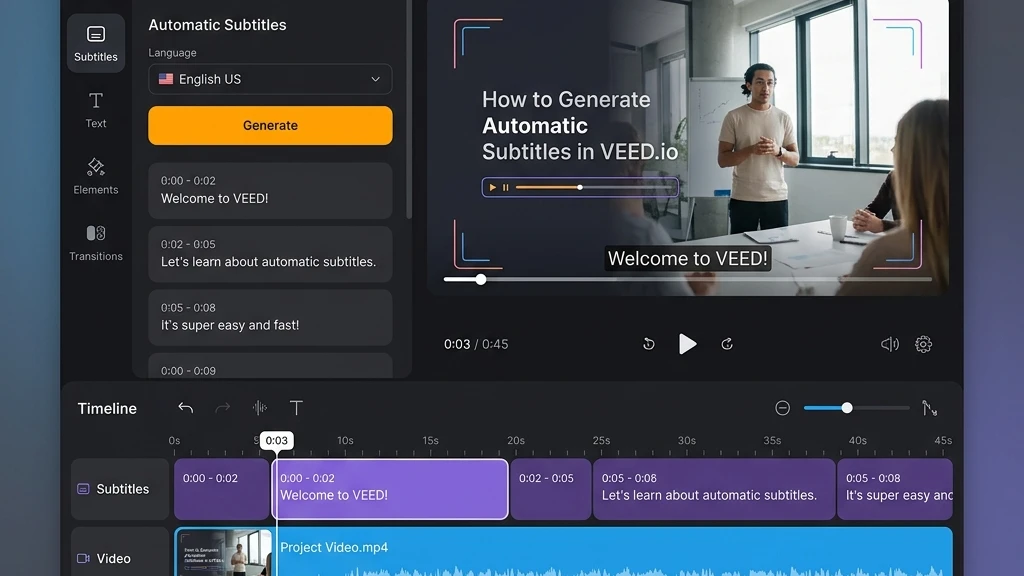Toggle the volume speaker icon
Screen dimensions: 1024x576
[889, 344]
